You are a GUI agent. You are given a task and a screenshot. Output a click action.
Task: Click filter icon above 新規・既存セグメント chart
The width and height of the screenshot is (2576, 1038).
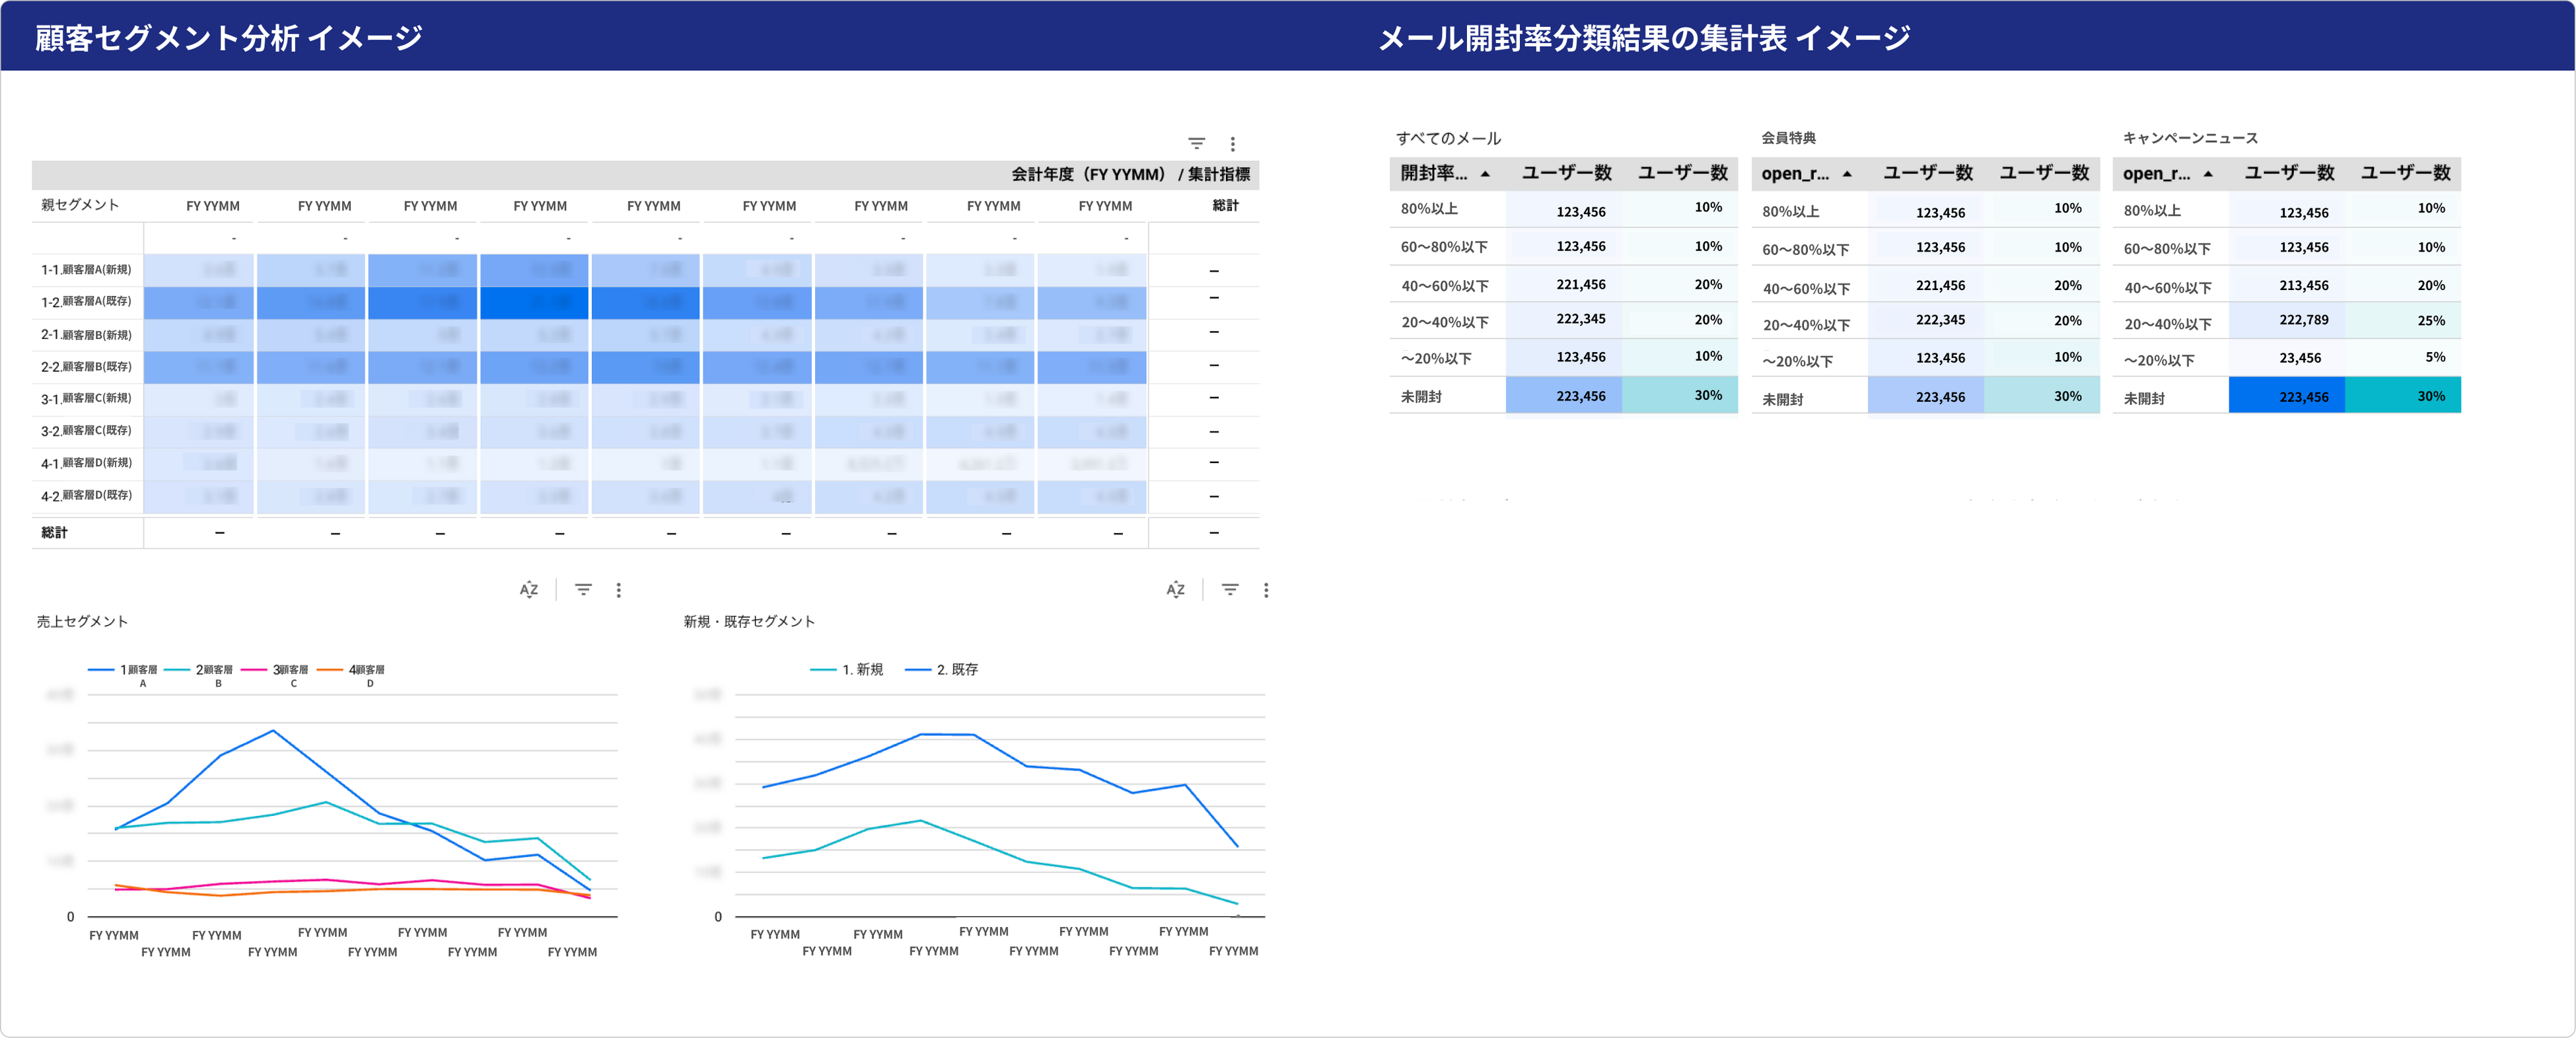[1230, 590]
